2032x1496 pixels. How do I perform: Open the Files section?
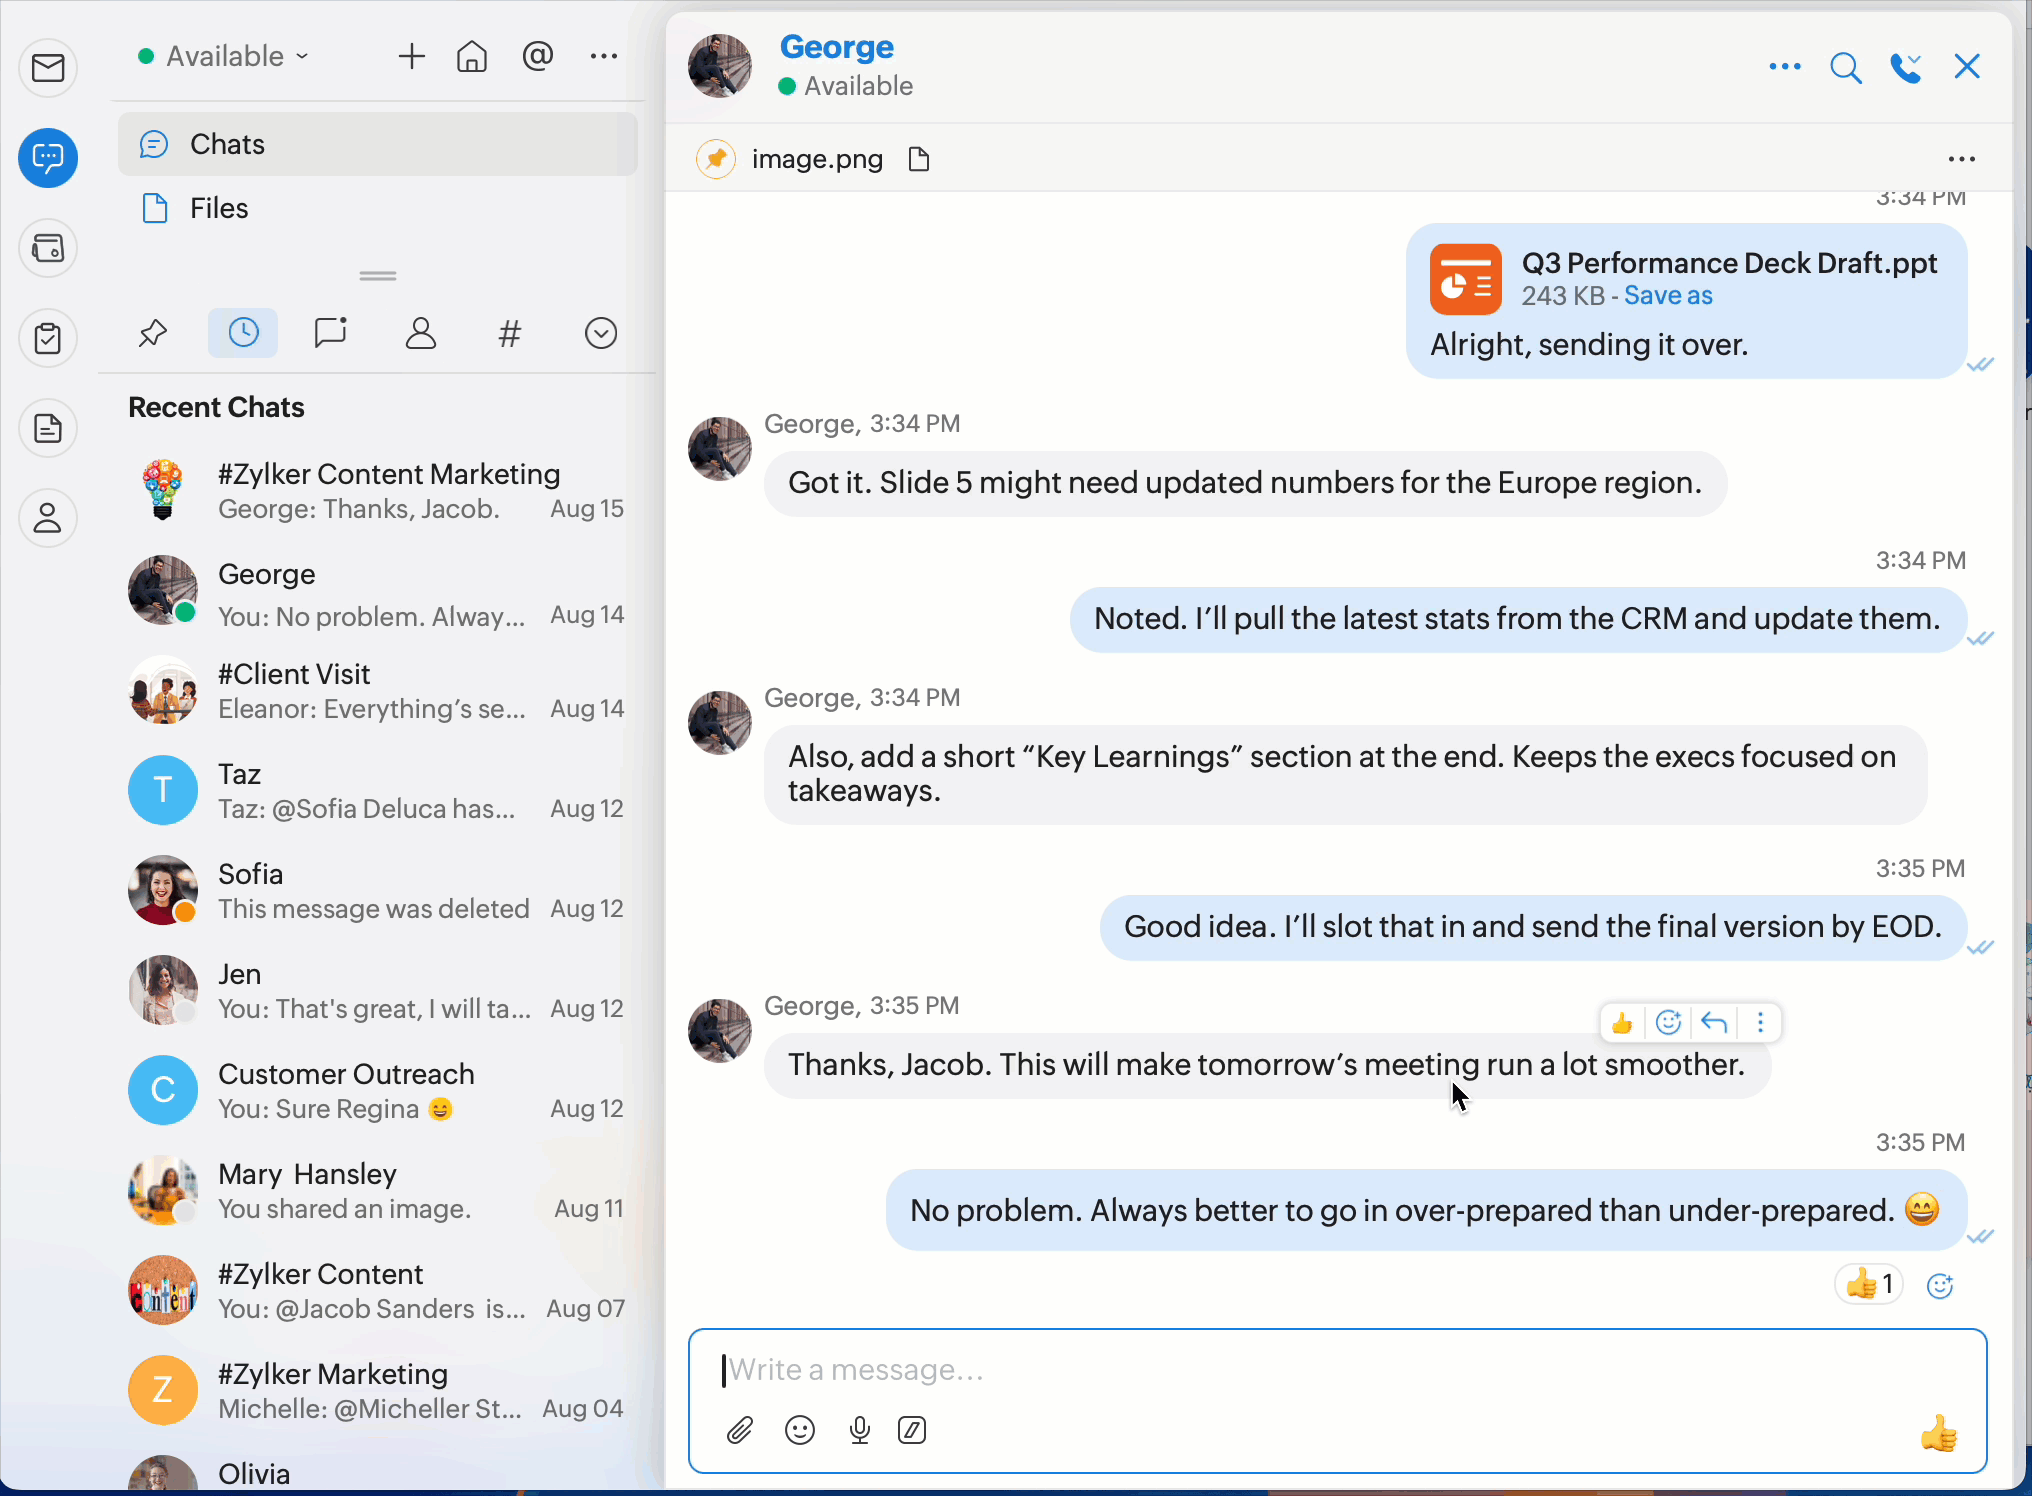coord(219,208)
